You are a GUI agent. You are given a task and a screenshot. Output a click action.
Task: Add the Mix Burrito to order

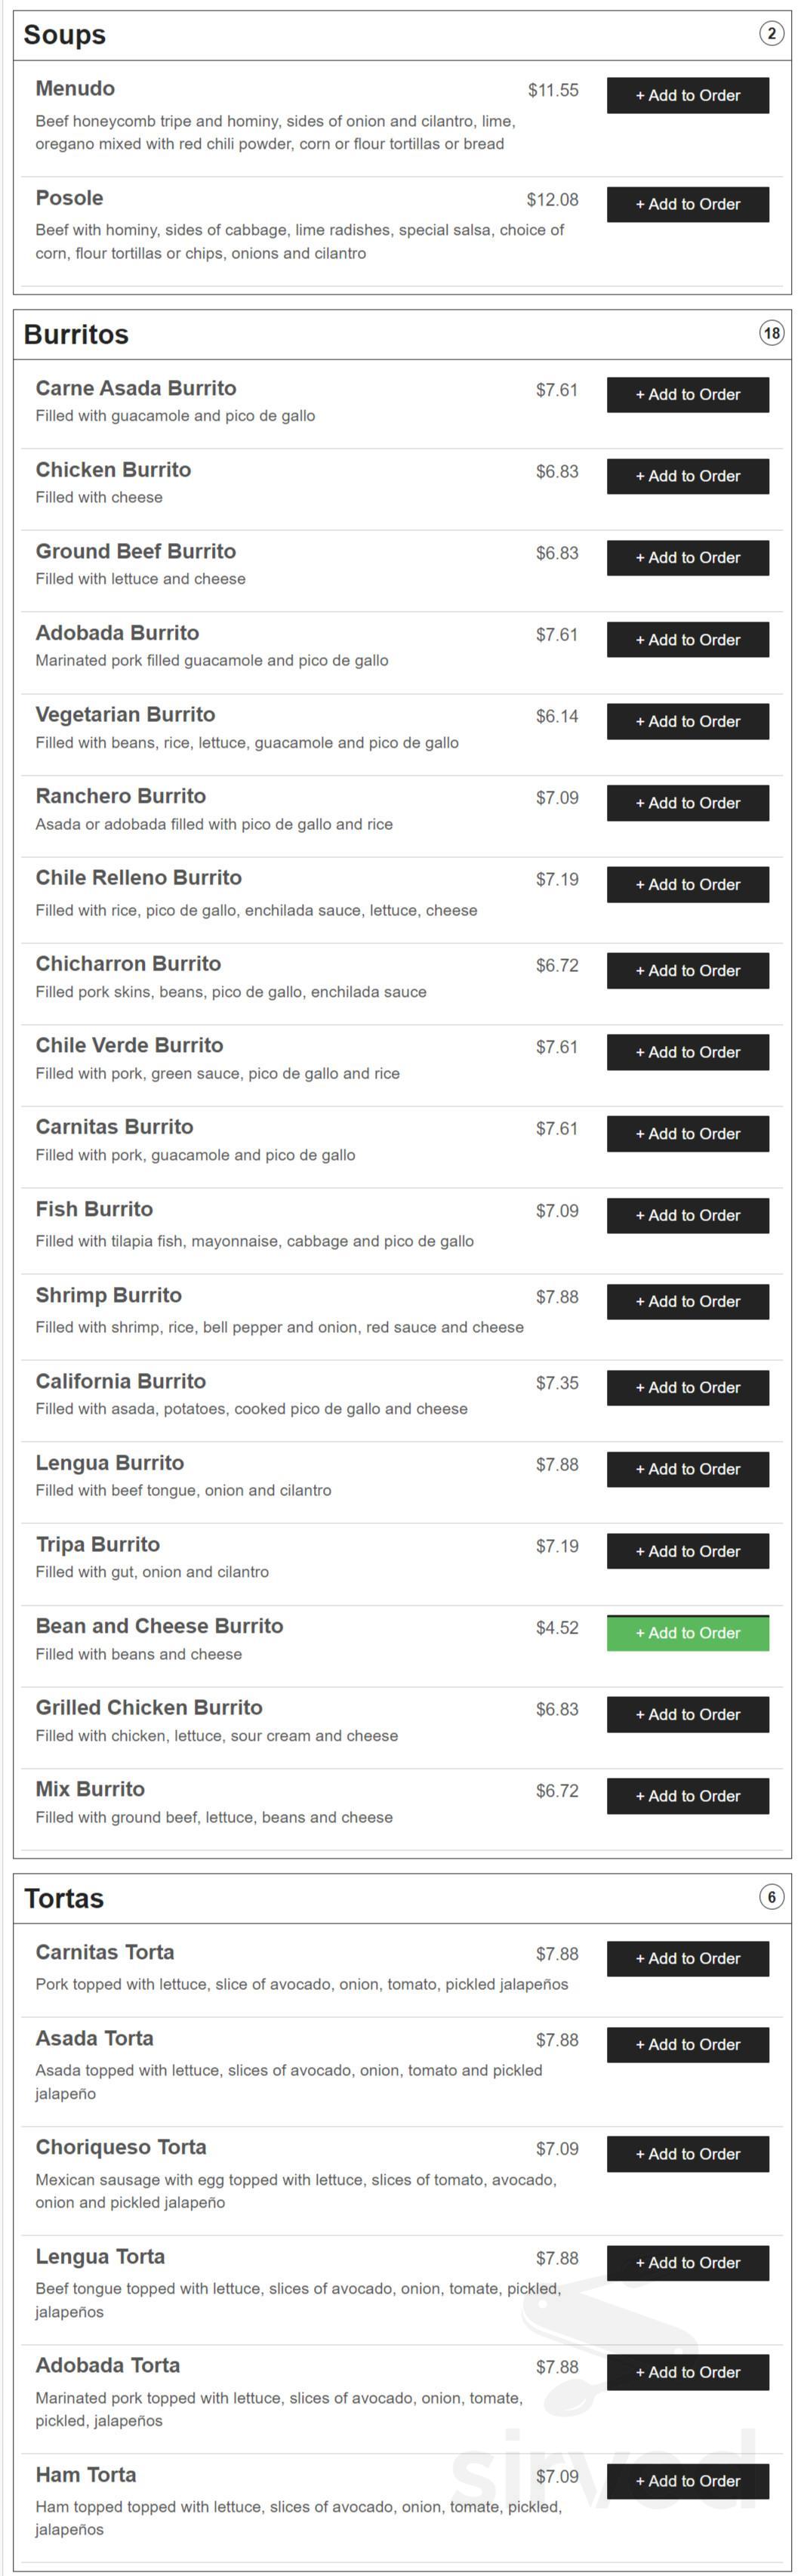point(687,1795)
